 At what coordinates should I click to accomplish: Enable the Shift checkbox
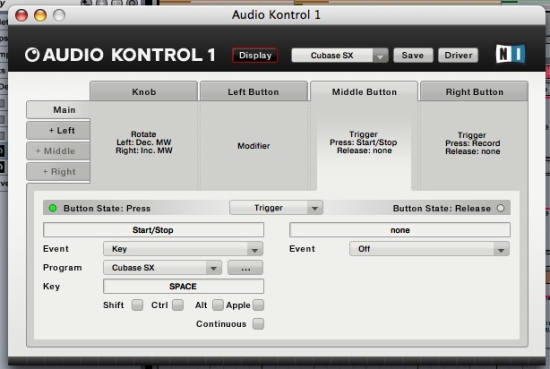click(138, 305)
